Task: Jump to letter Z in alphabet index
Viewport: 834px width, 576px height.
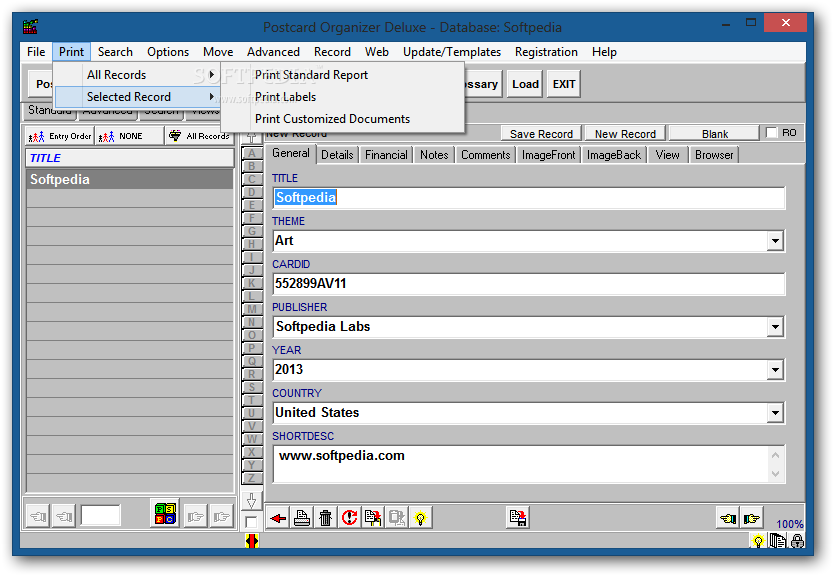Action: 252,478
